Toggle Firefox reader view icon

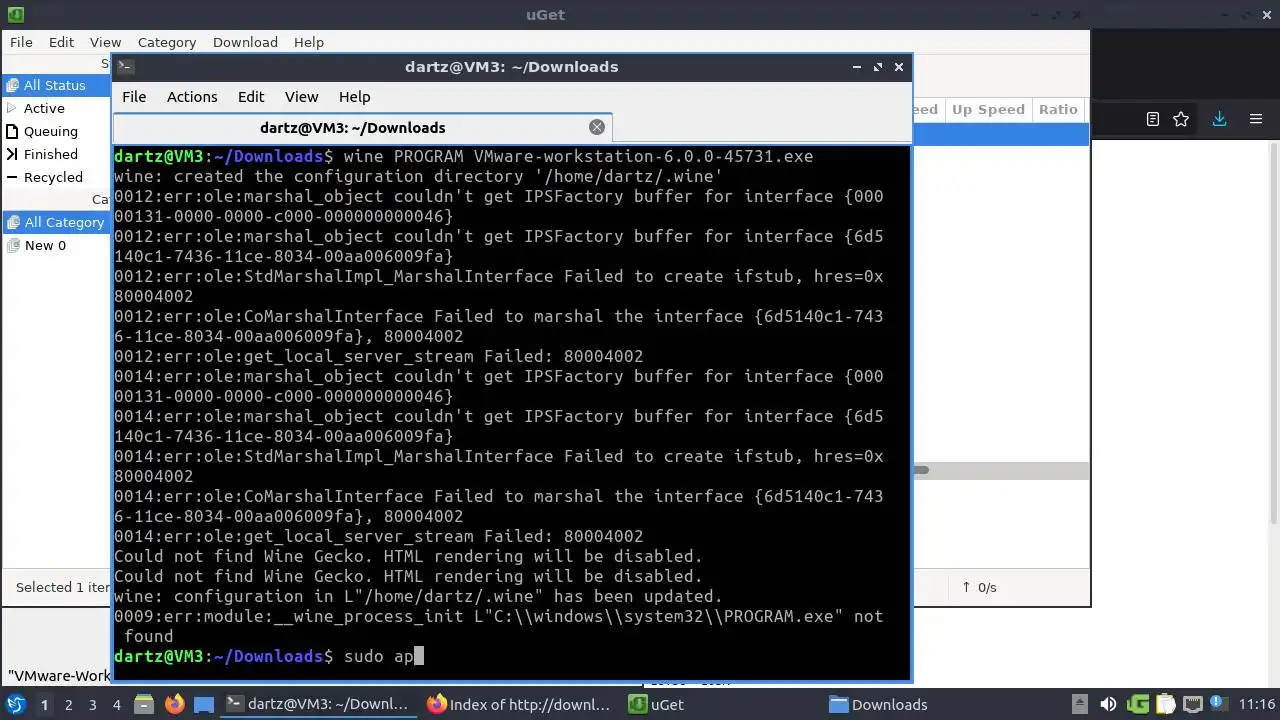(1152, 119)
